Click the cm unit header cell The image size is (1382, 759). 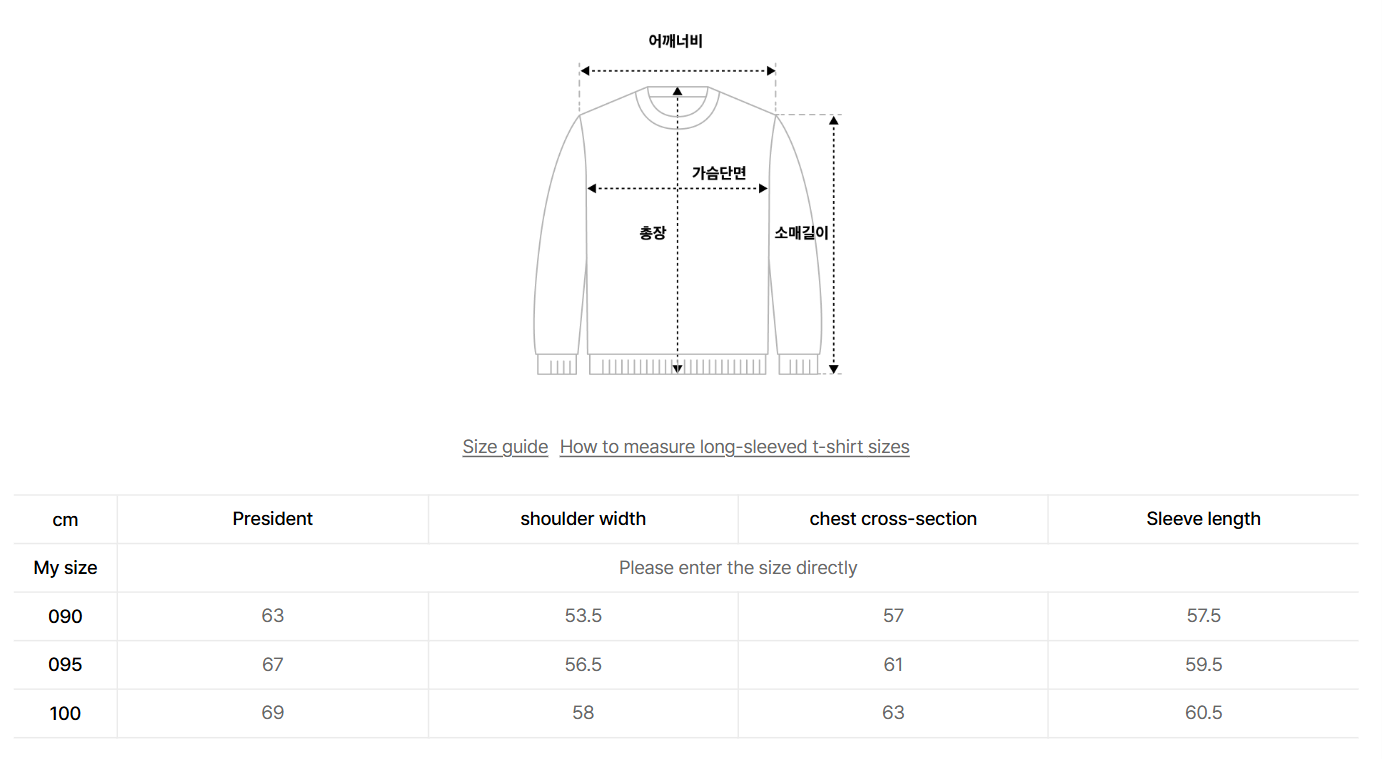point(65,520)
